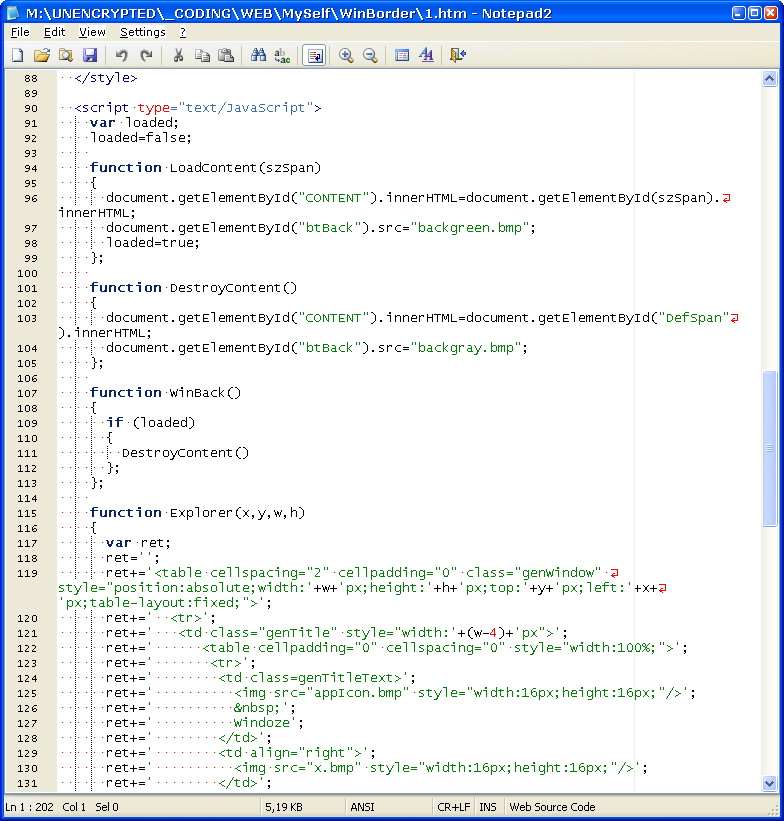This screenshot has height=821, width=784.
Task: Open a file with the folder icon
Action: click(42, 55)
